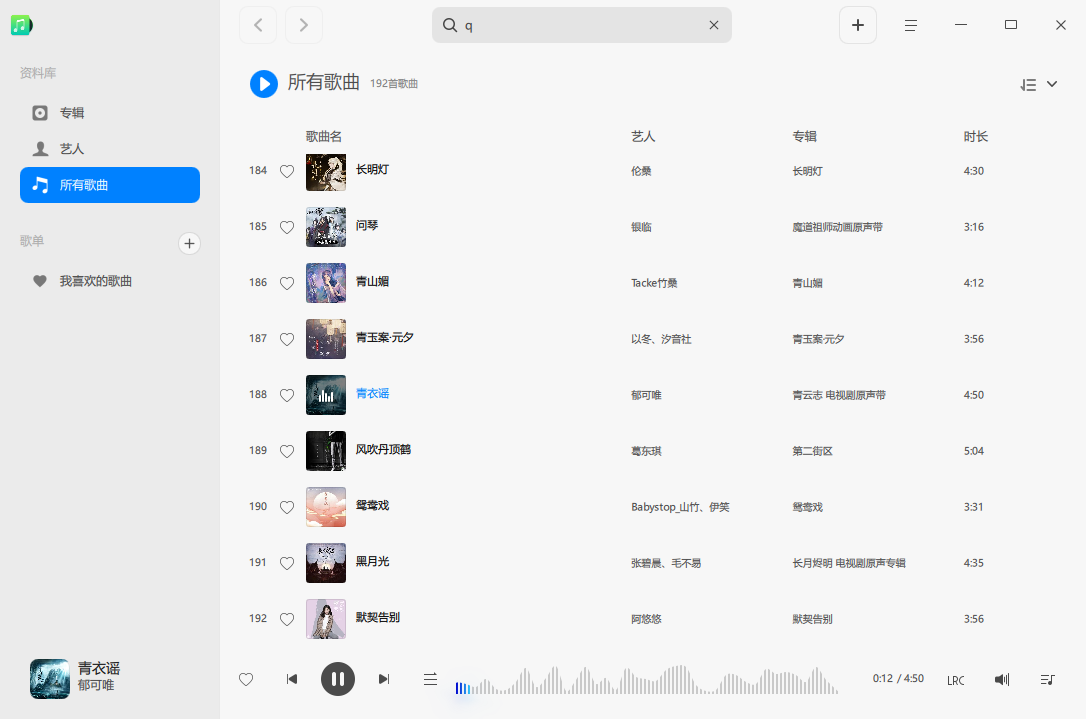Clear the search field with the X
The width and height of the screenshot is (1086, 719).
coord(713,25)
